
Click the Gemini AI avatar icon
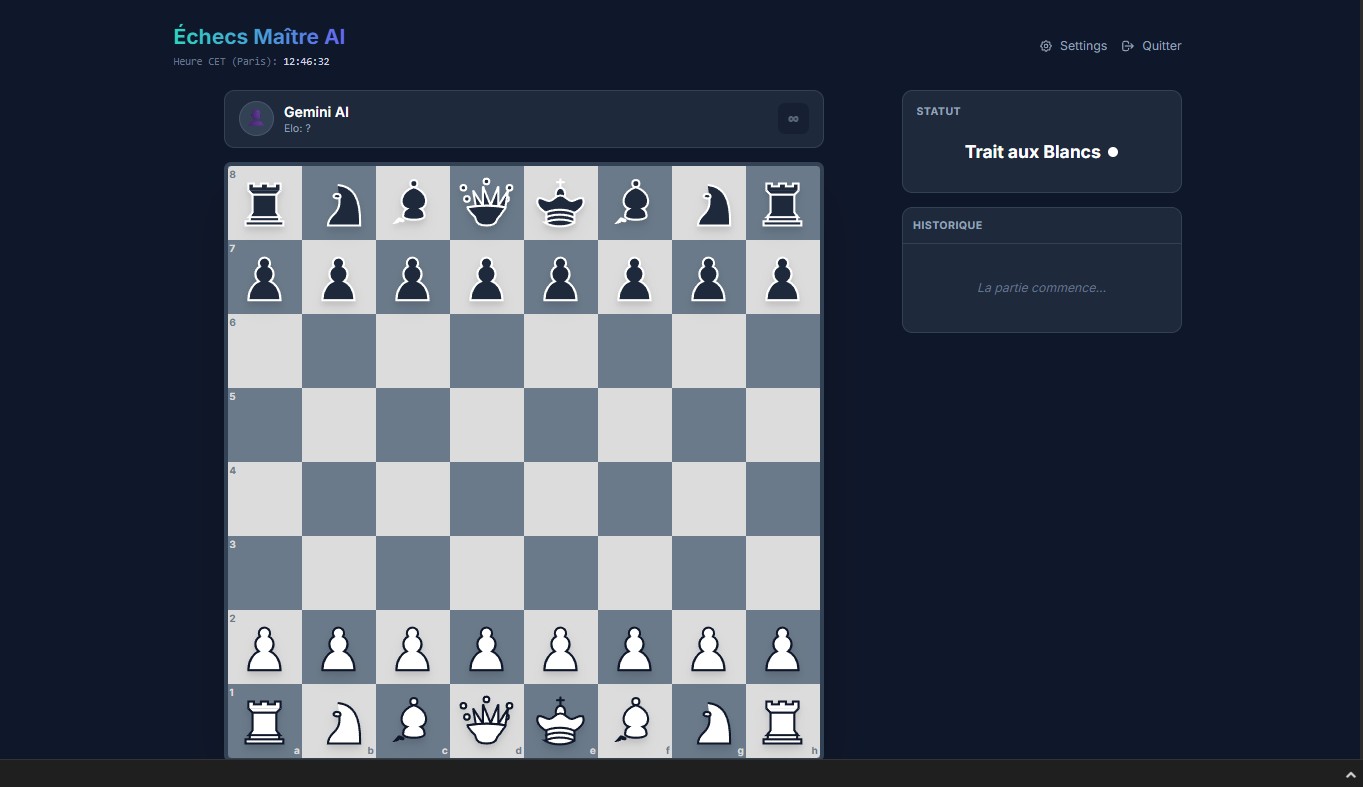(x=257, y=119)
